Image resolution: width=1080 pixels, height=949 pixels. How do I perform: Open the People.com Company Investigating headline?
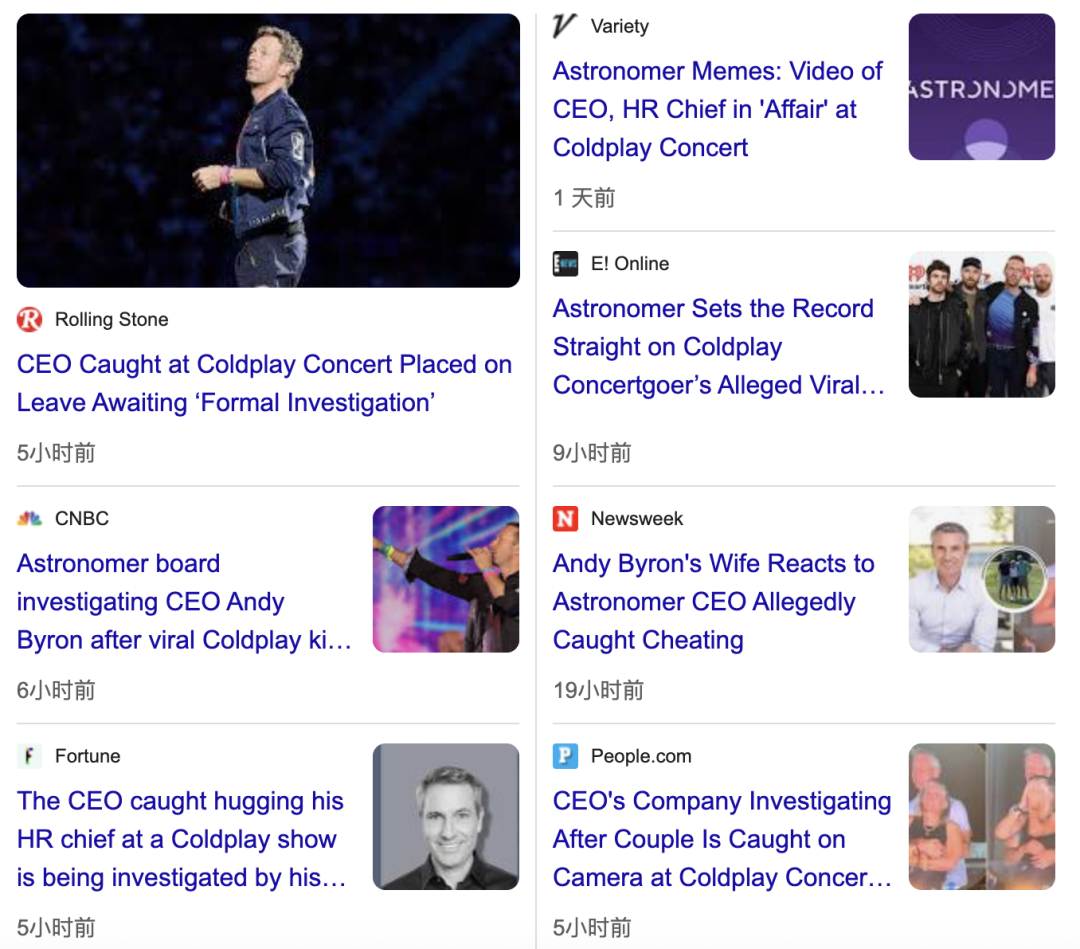[x=721, y=839]
